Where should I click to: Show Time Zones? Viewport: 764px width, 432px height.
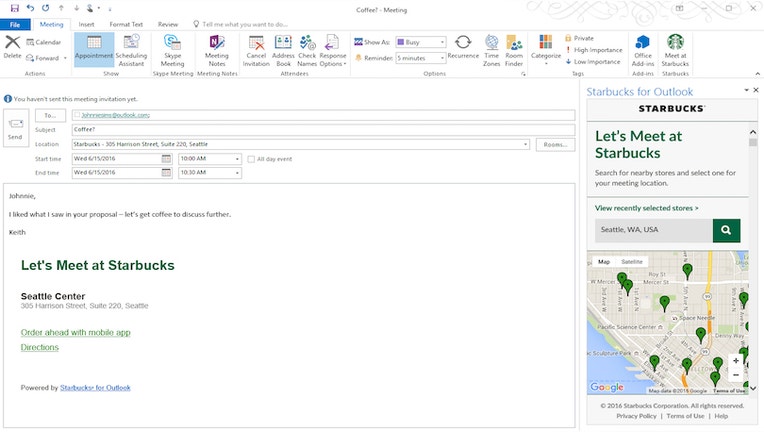click(491, 50)
